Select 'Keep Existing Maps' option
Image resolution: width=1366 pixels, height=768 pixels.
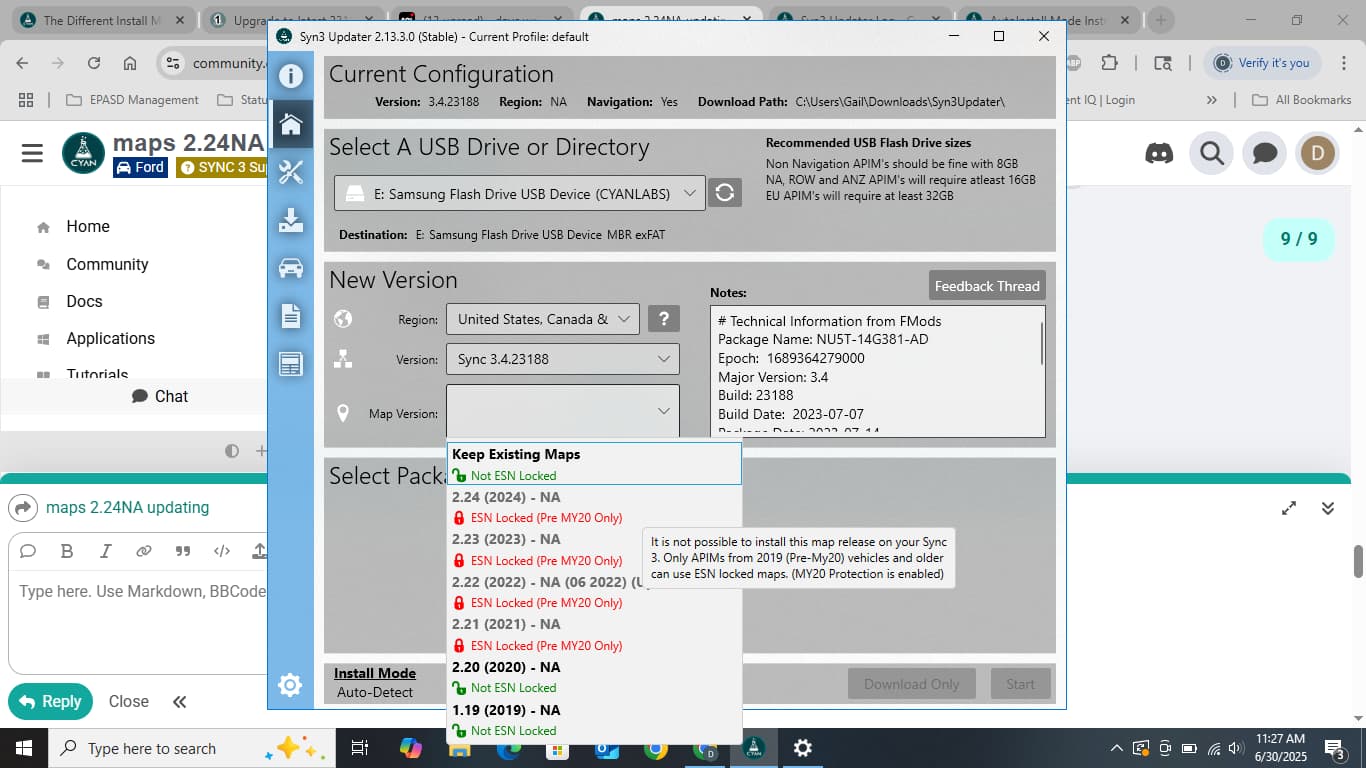tap(594, 464)
